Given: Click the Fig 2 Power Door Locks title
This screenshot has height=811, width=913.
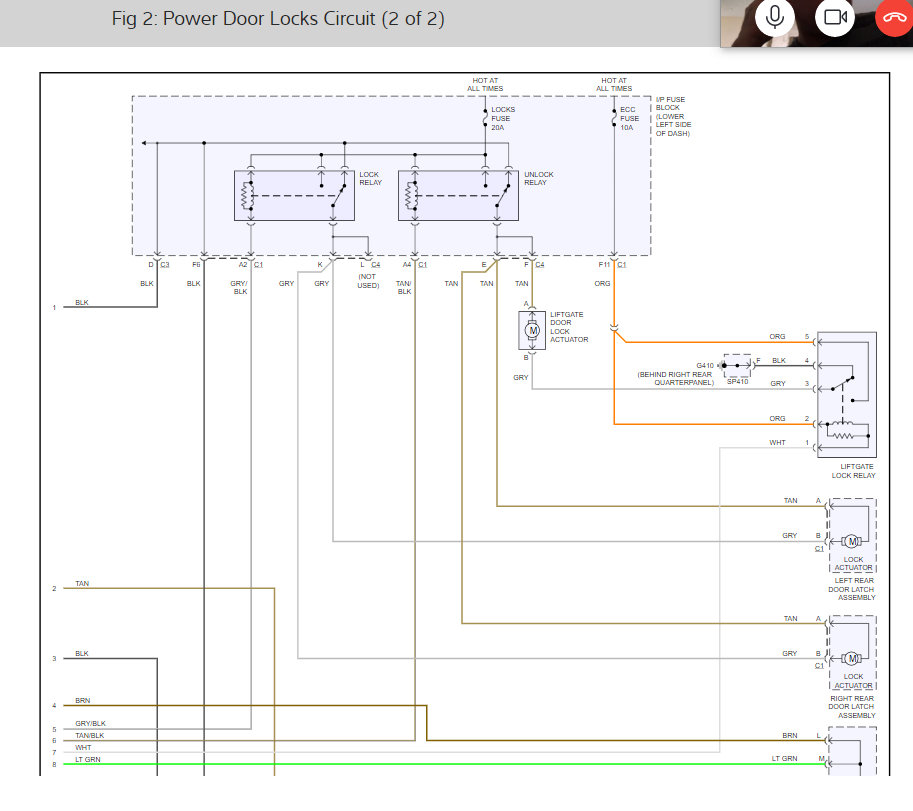Looking at the screenshot, I should [x=279, y=19].
